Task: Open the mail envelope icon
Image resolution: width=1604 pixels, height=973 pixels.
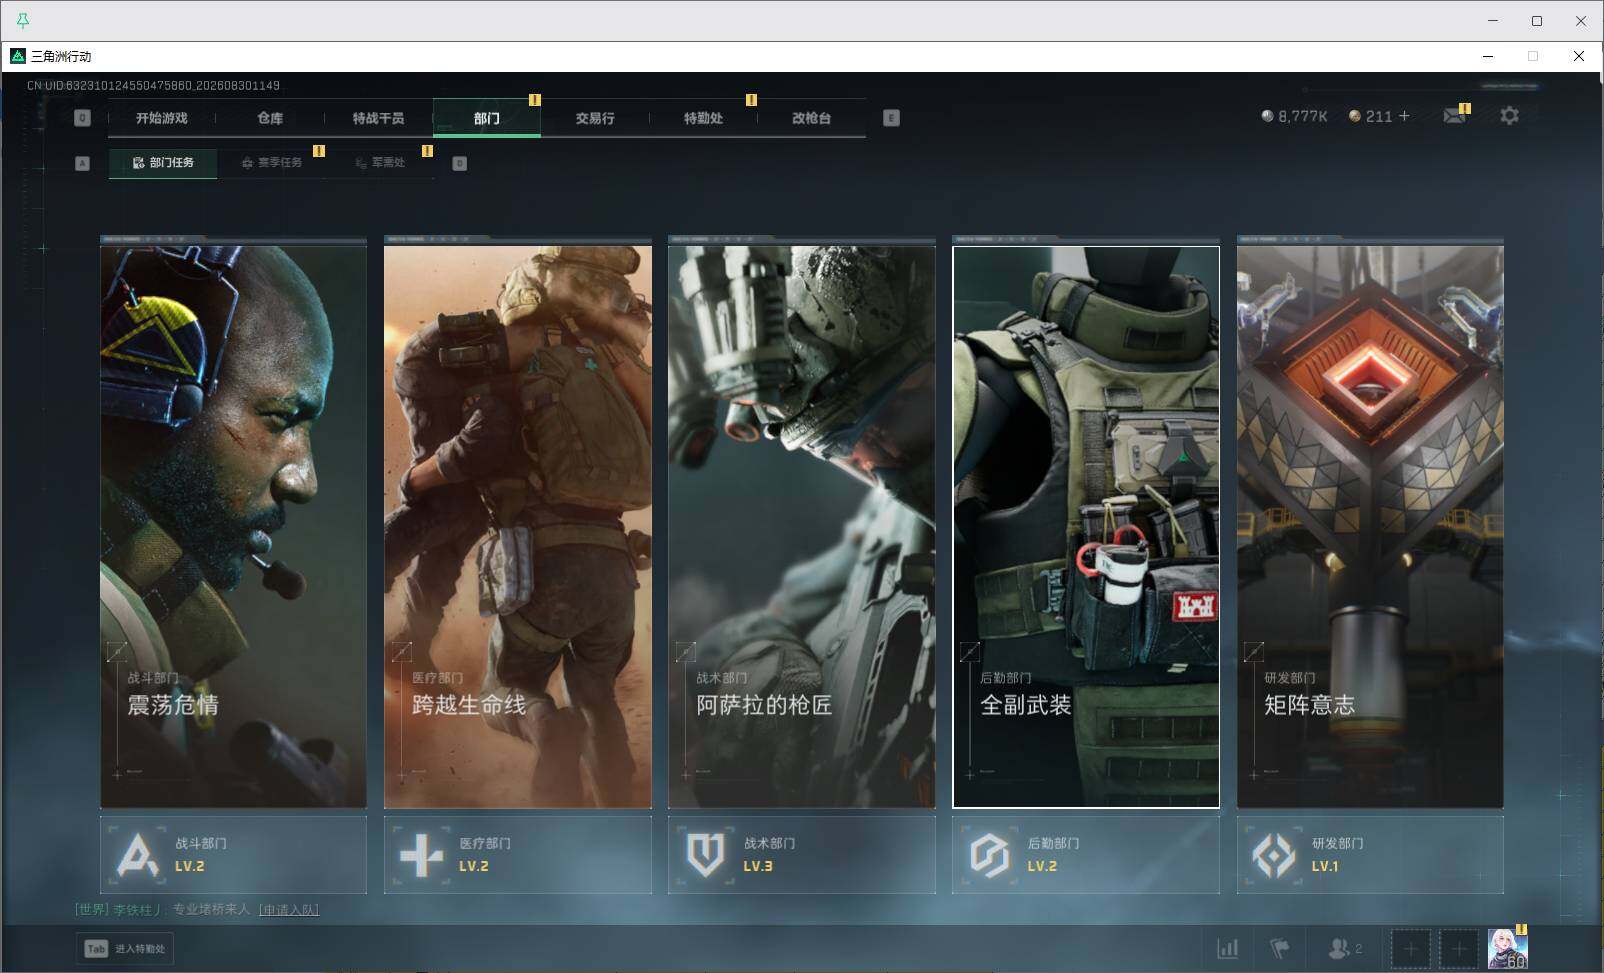Action: [1455, 116]
